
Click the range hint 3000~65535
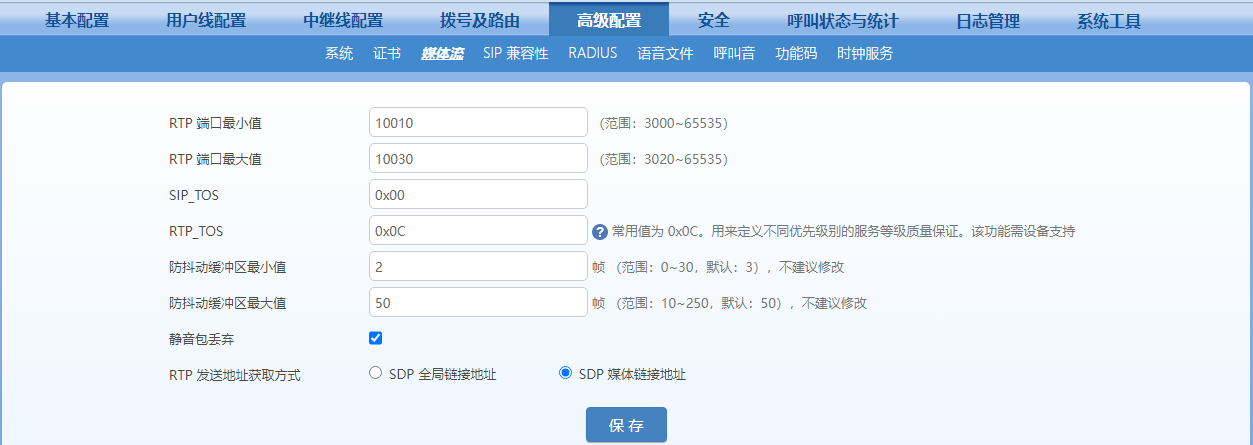click(663, 123)
